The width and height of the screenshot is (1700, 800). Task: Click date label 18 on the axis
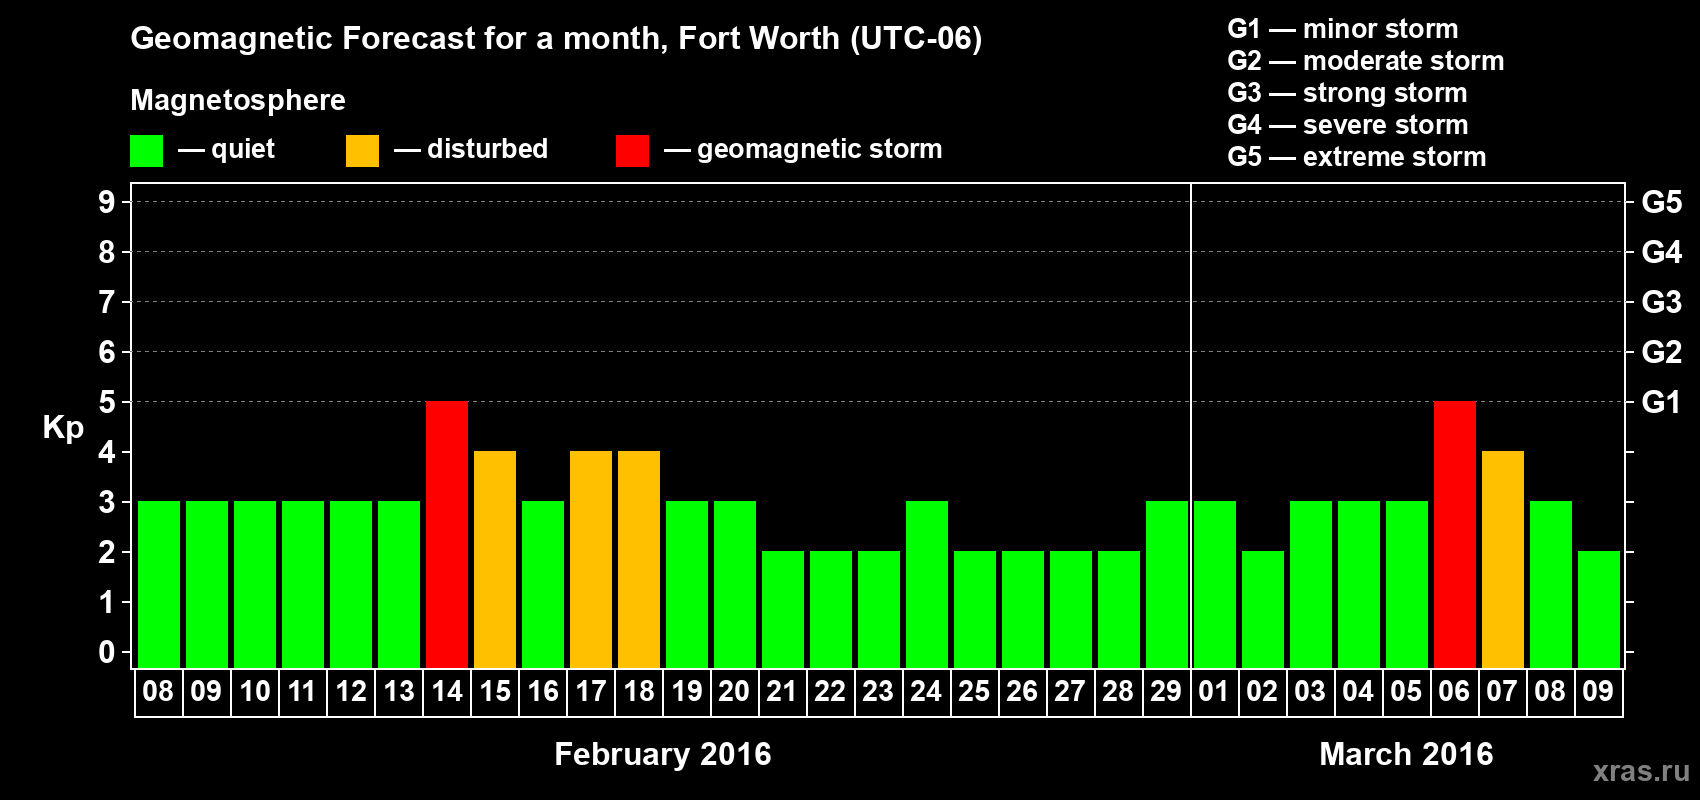pyautogui.click(x=638, y=692)
